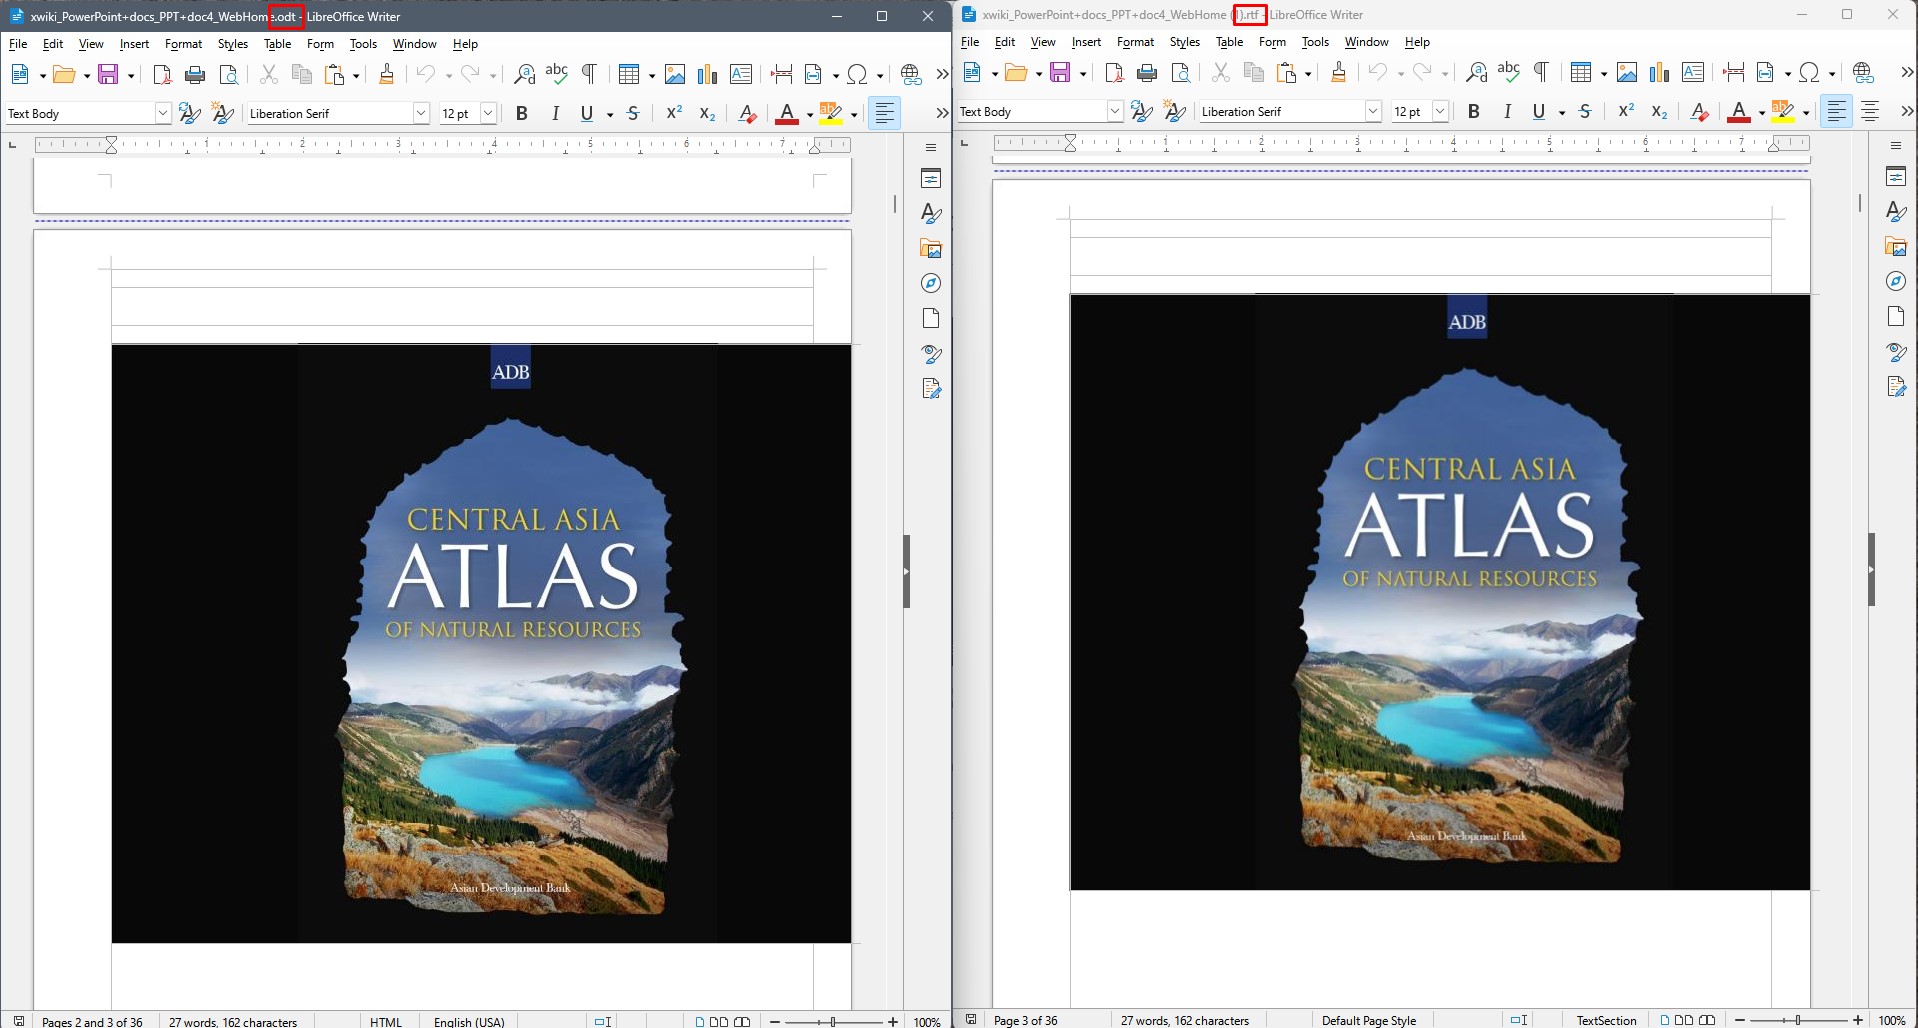
Task: Toggle Strikethrough in left window
Action: (633, 114)
